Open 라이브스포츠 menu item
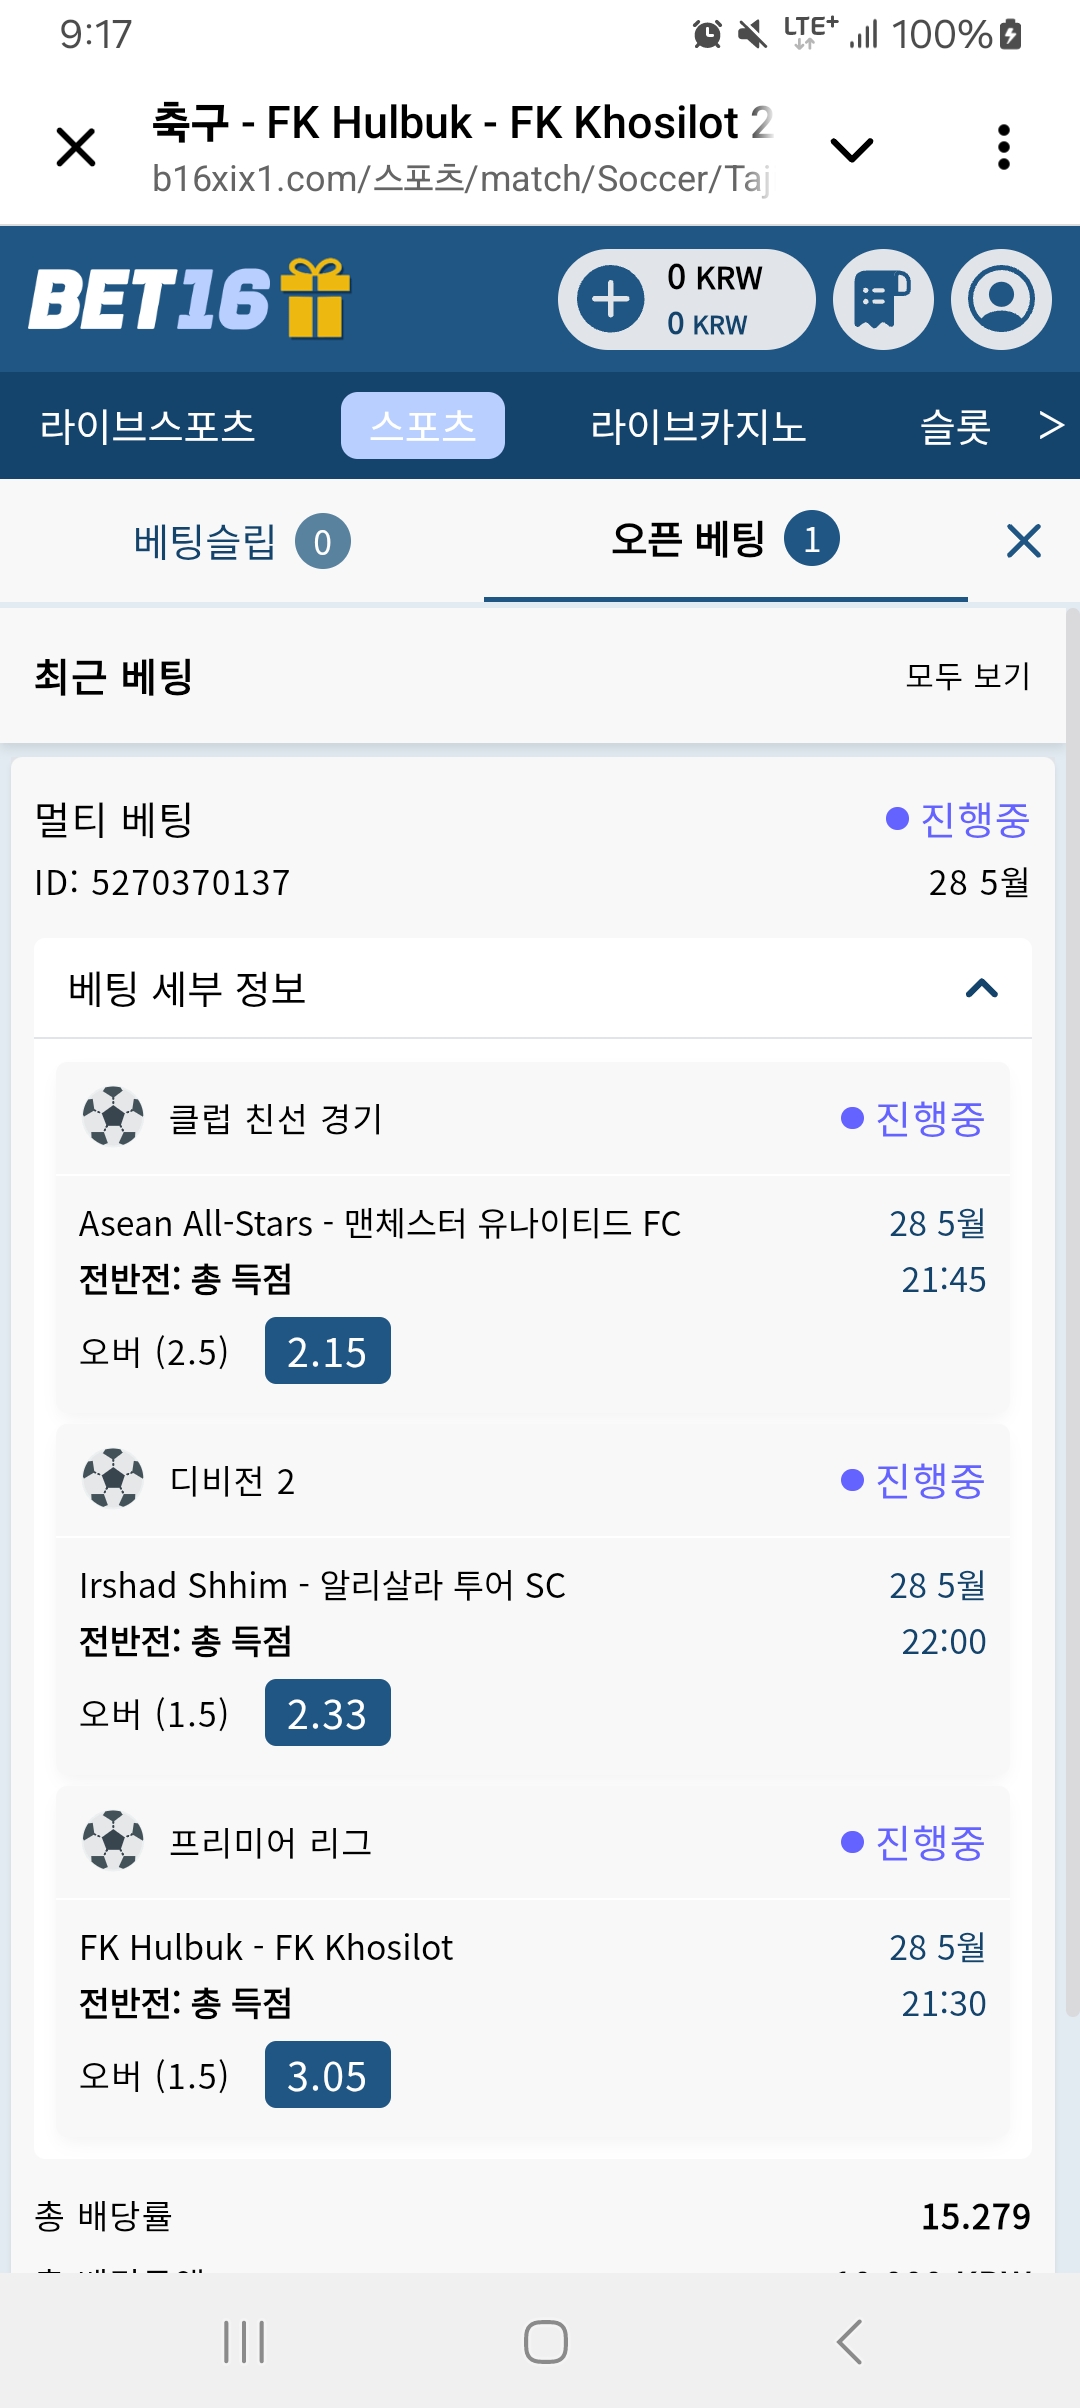This screenshot has width=1080, height=2408. [x=148, y=426]
